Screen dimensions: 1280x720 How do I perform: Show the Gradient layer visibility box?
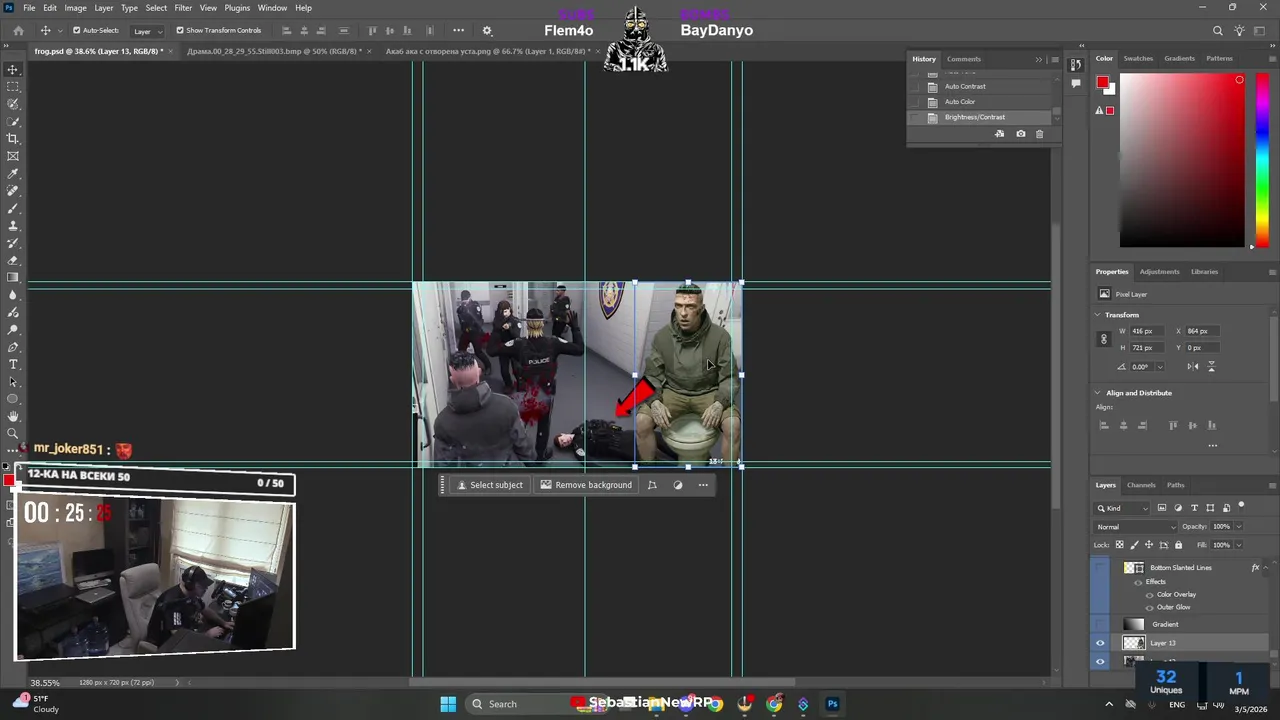pyautogui.click(x=1101, y=624)
